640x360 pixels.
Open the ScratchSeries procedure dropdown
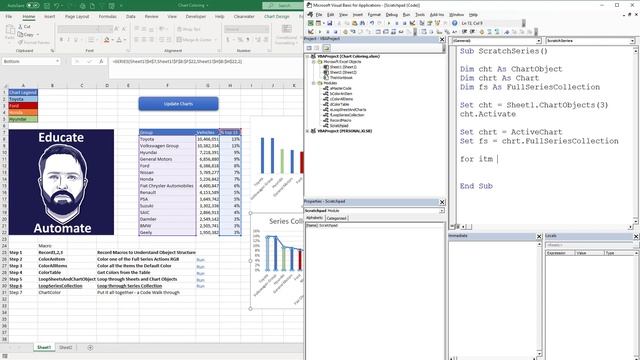point(632,41)
